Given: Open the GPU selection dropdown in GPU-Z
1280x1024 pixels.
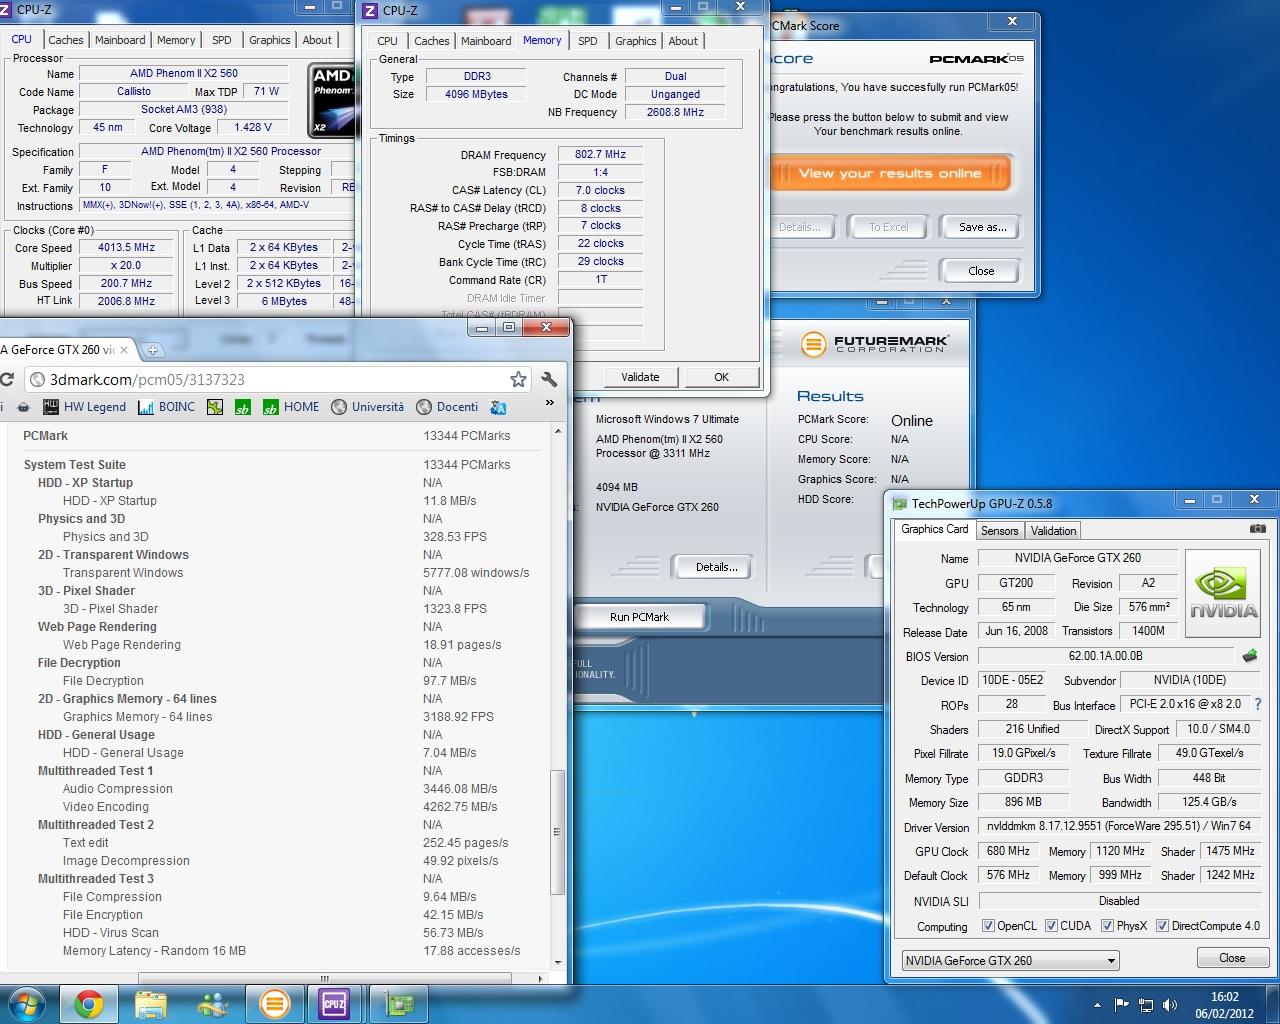Looking at the screenshot, I should click(x=1010, y=960).
